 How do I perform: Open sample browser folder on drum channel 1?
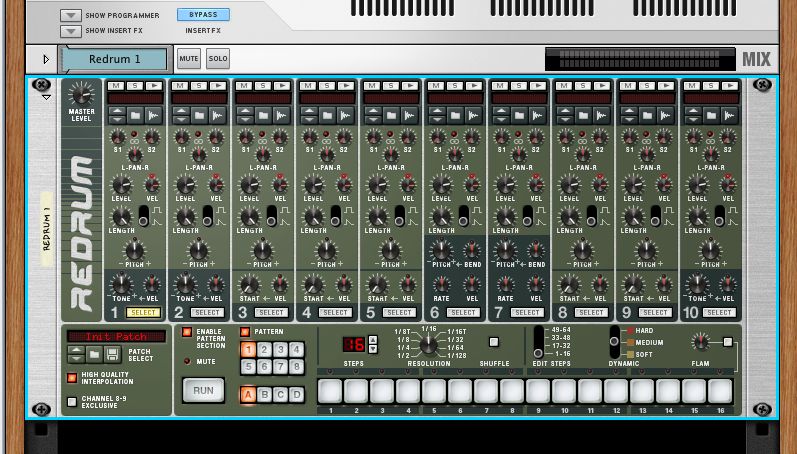135,116
